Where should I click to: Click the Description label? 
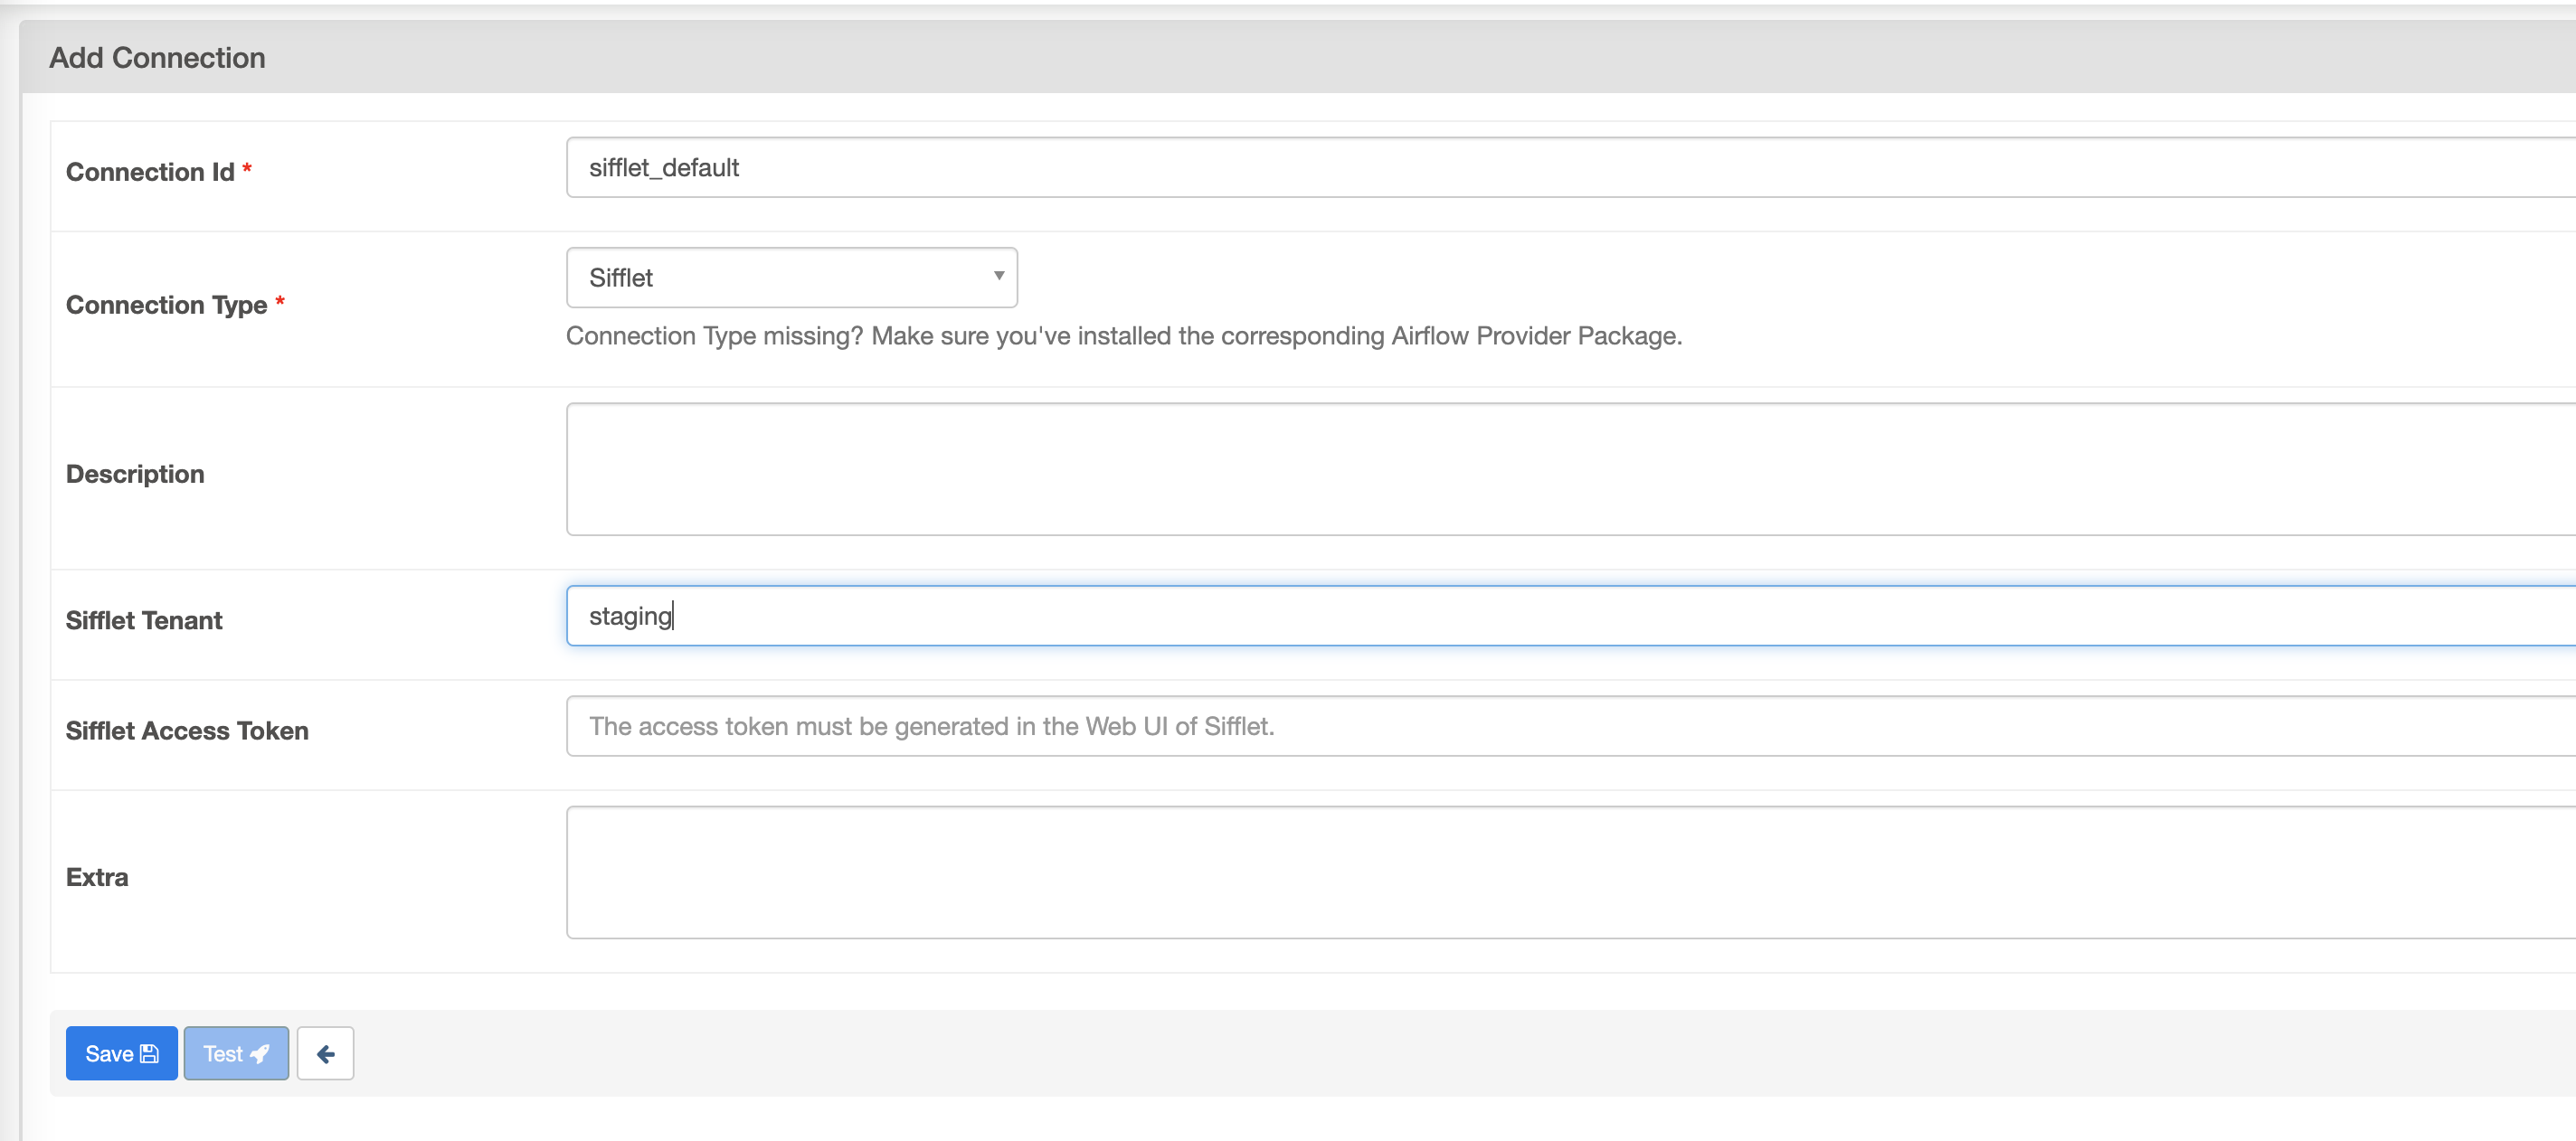coord(135,474)
